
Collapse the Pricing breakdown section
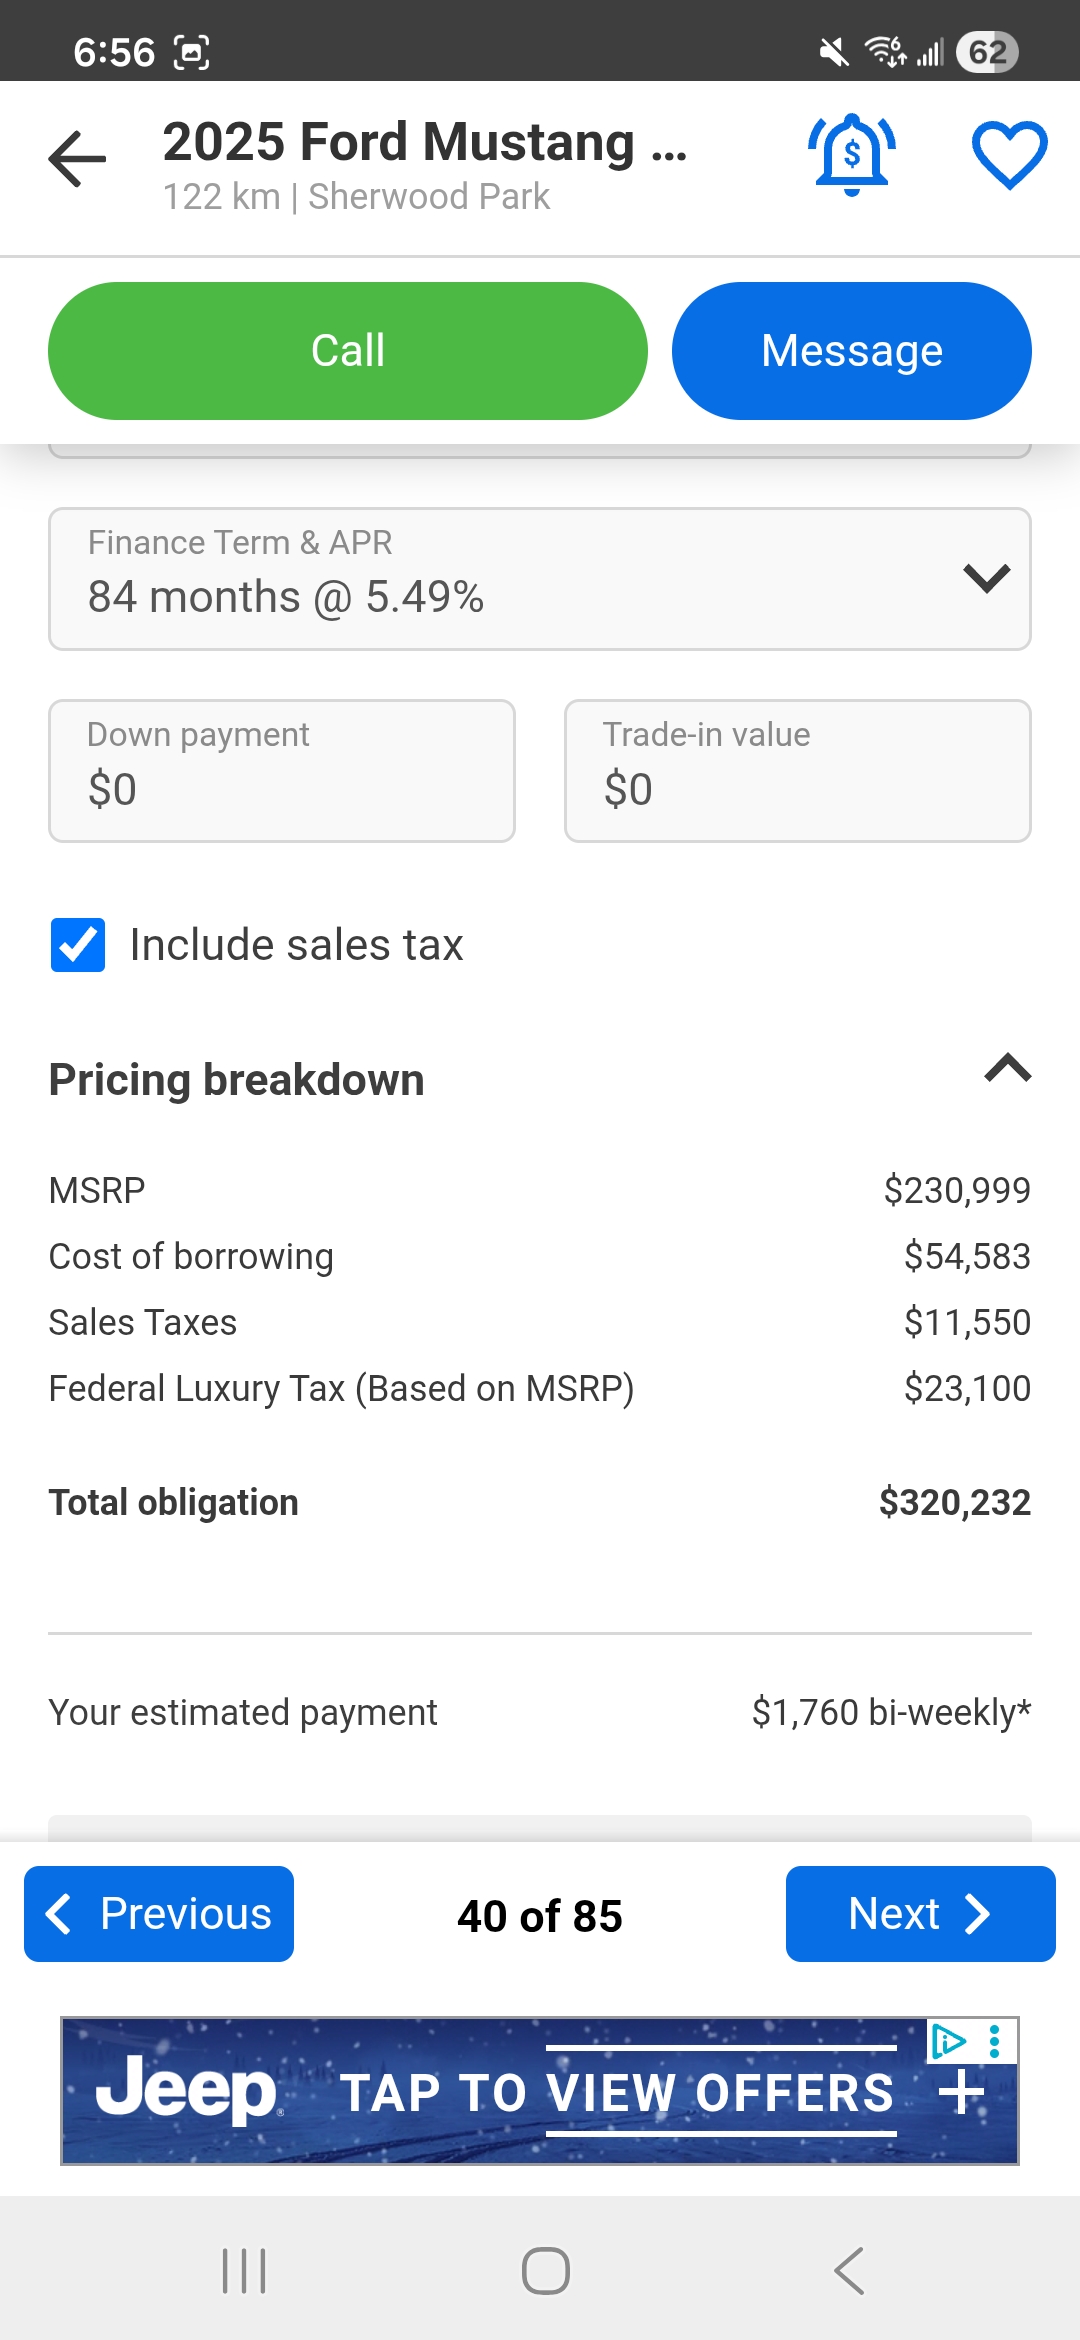tap(1007, 1069)
